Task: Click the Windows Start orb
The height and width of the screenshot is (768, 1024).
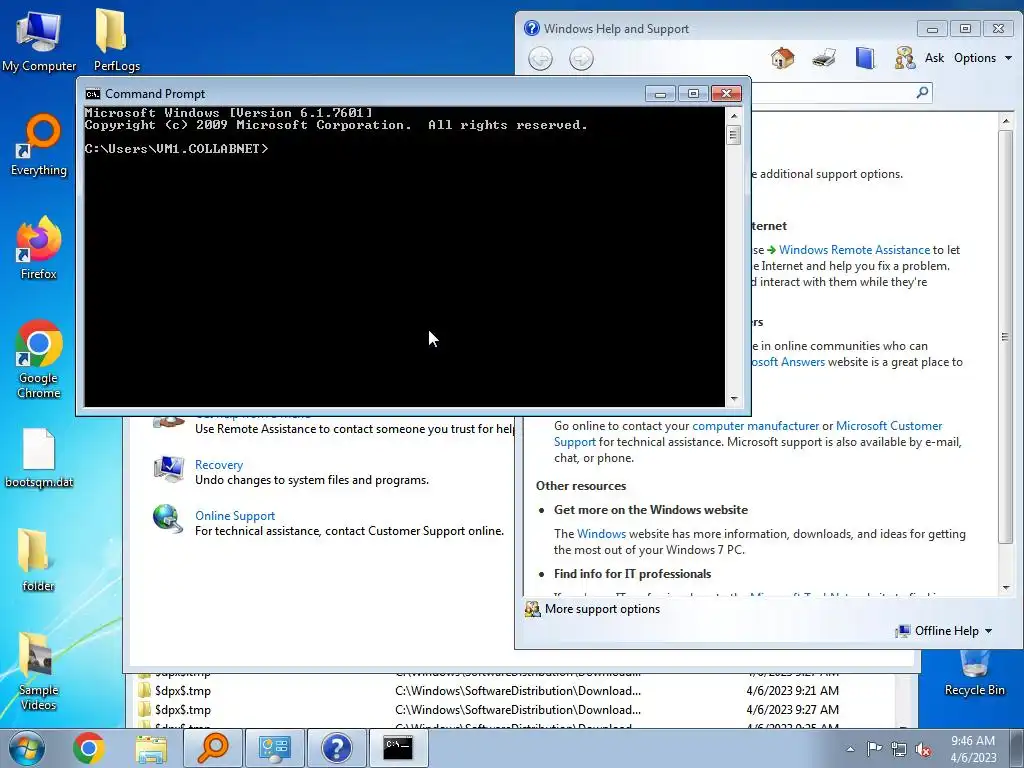Action: (x=27, y=748)
